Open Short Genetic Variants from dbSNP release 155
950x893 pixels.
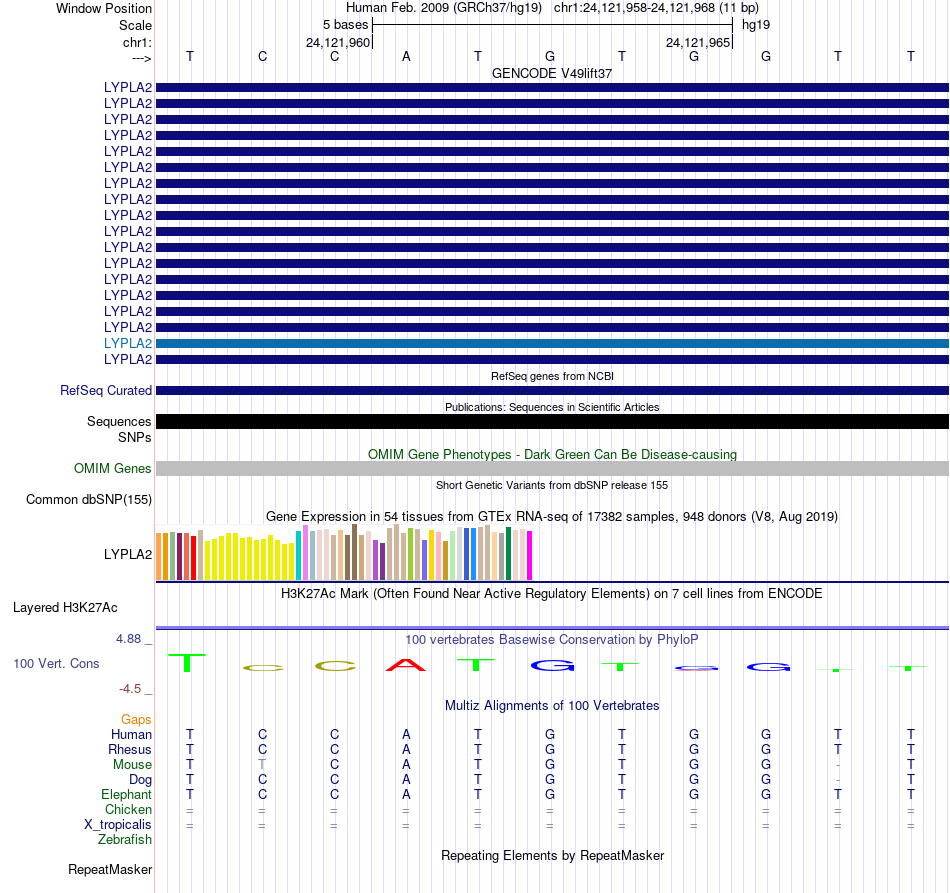pyautogui.click(x=552, y=485)
